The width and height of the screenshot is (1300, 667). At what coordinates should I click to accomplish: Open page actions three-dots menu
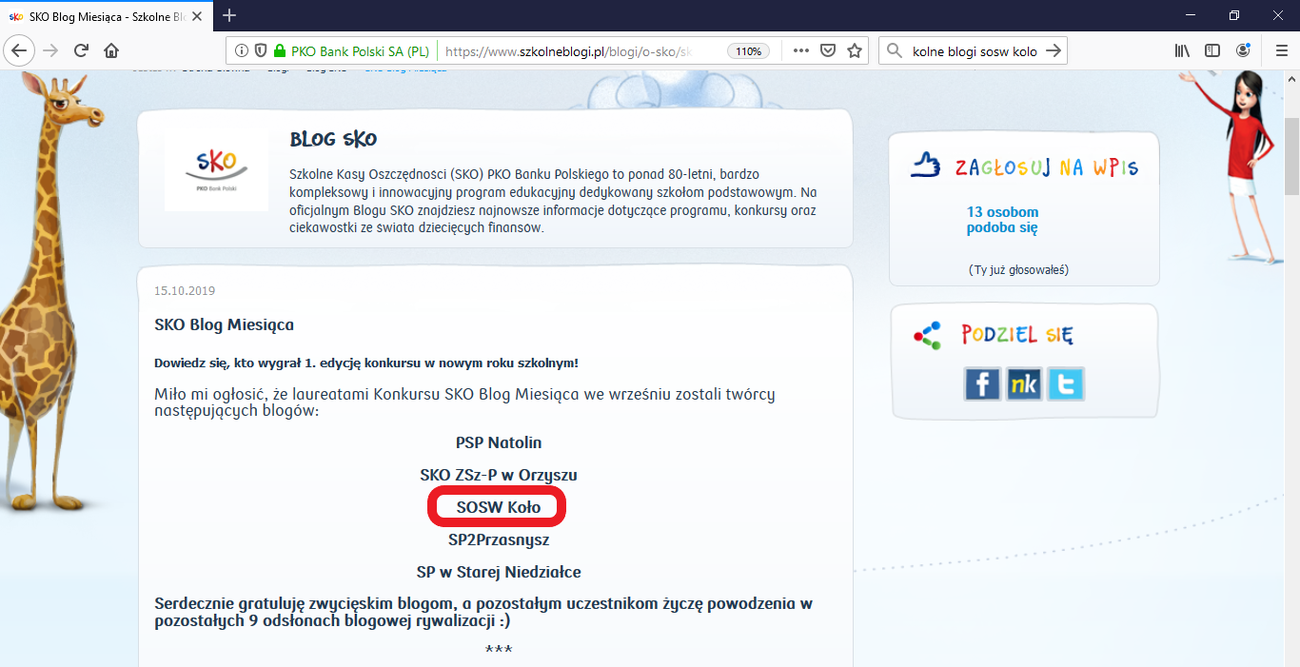[x=801, y=51]
